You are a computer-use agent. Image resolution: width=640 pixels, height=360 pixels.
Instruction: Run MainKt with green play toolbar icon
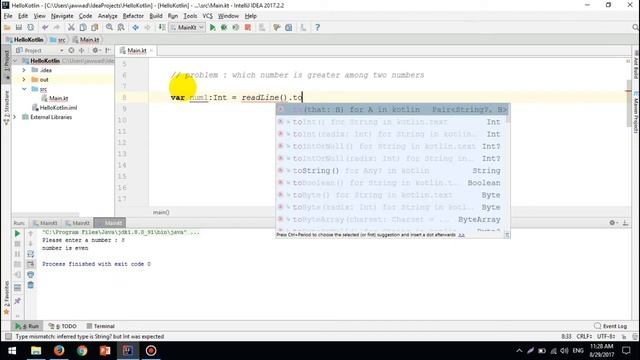click(x=212, y=27)
